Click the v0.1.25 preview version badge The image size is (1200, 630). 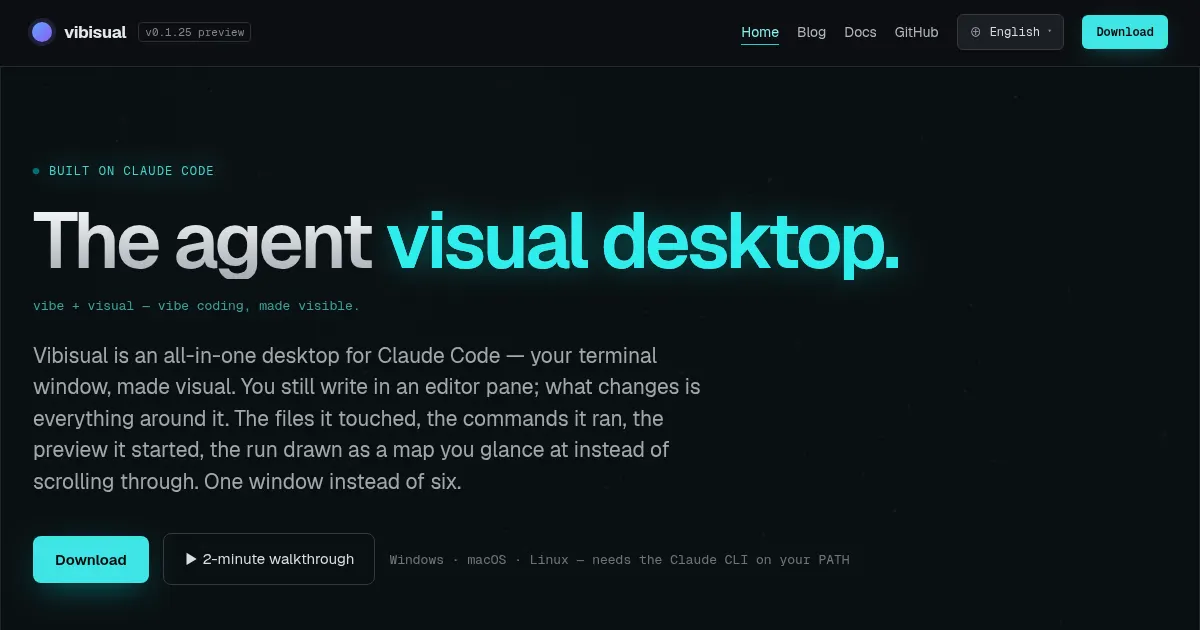tap(194, 32)
